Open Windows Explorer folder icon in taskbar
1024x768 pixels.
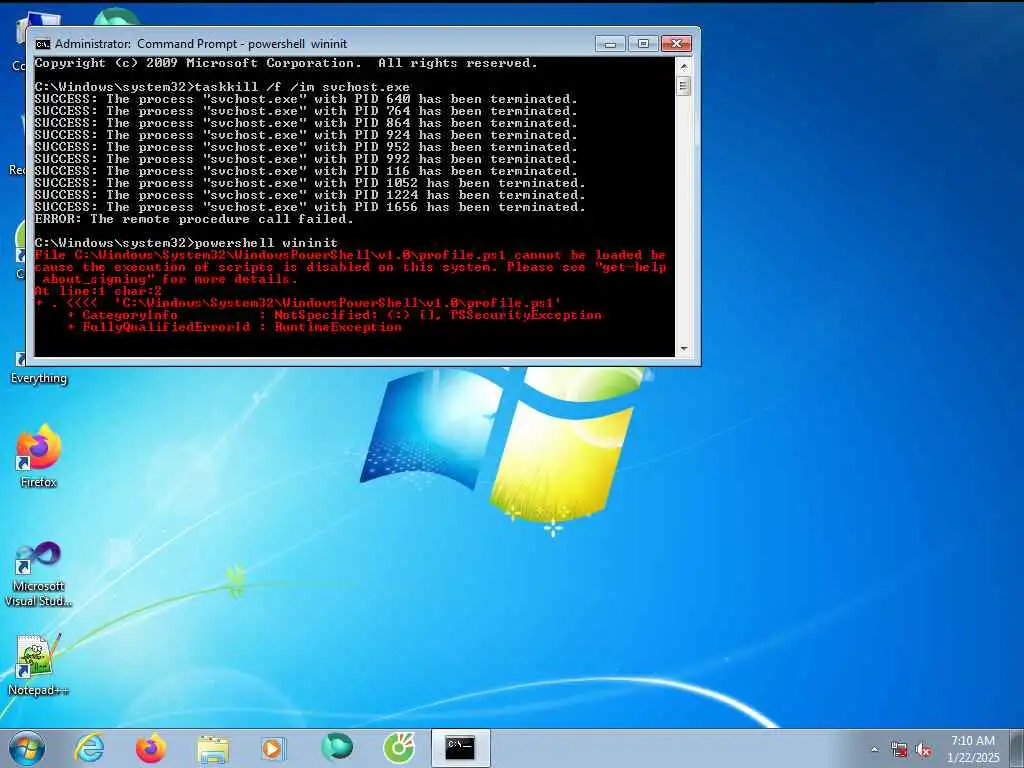click(213, 748)
